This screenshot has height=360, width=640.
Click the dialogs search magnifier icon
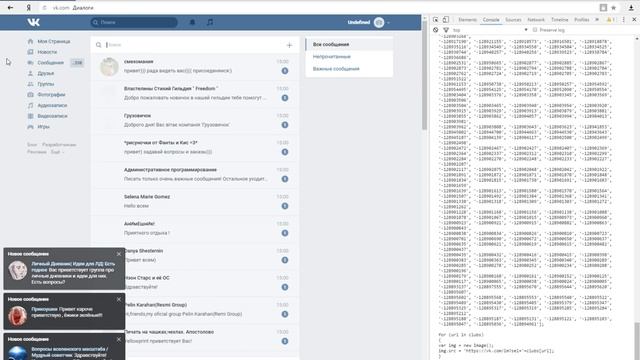pos(98,45)
